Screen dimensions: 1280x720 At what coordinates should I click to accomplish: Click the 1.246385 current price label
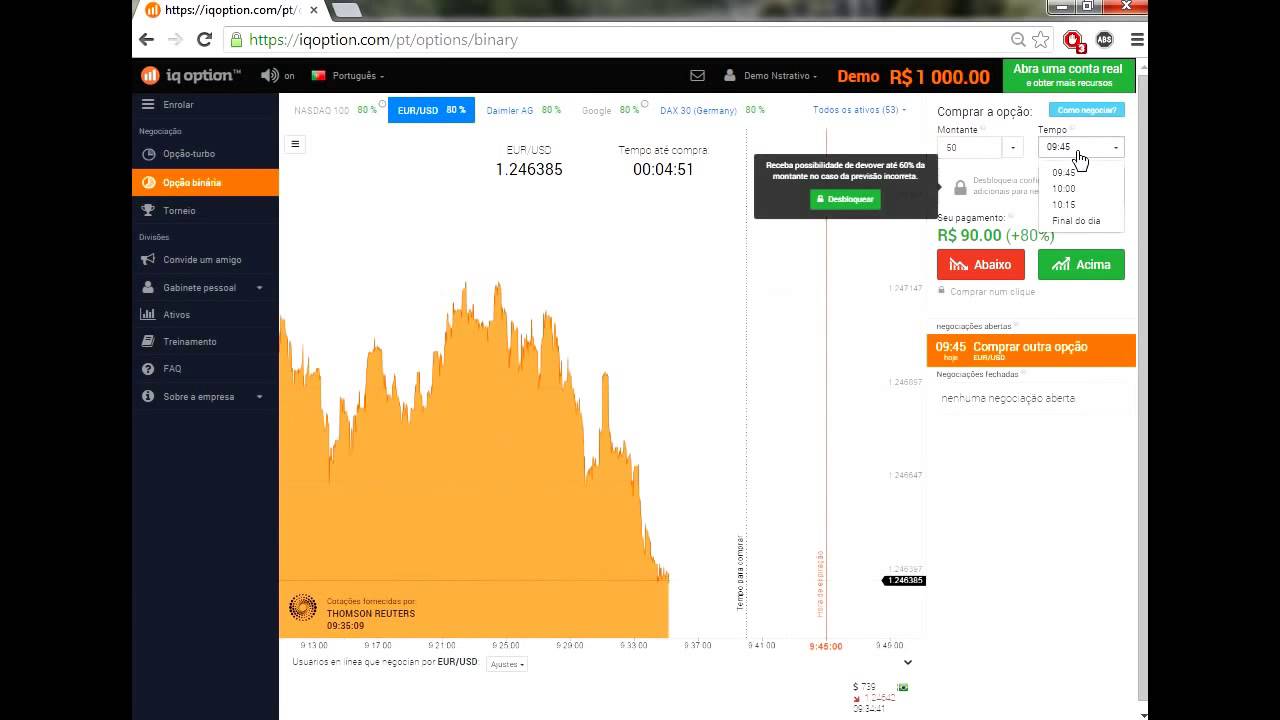point(905,580)
